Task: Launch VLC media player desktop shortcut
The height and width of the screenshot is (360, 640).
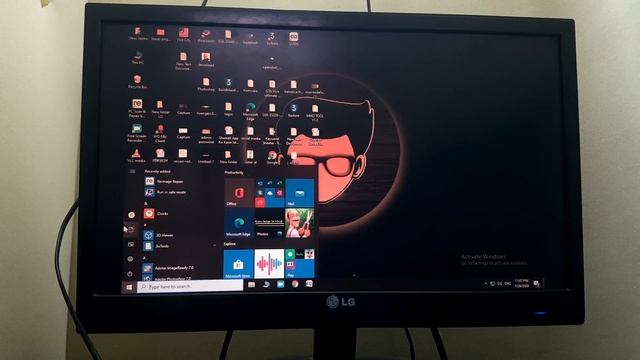Action: 136,156
